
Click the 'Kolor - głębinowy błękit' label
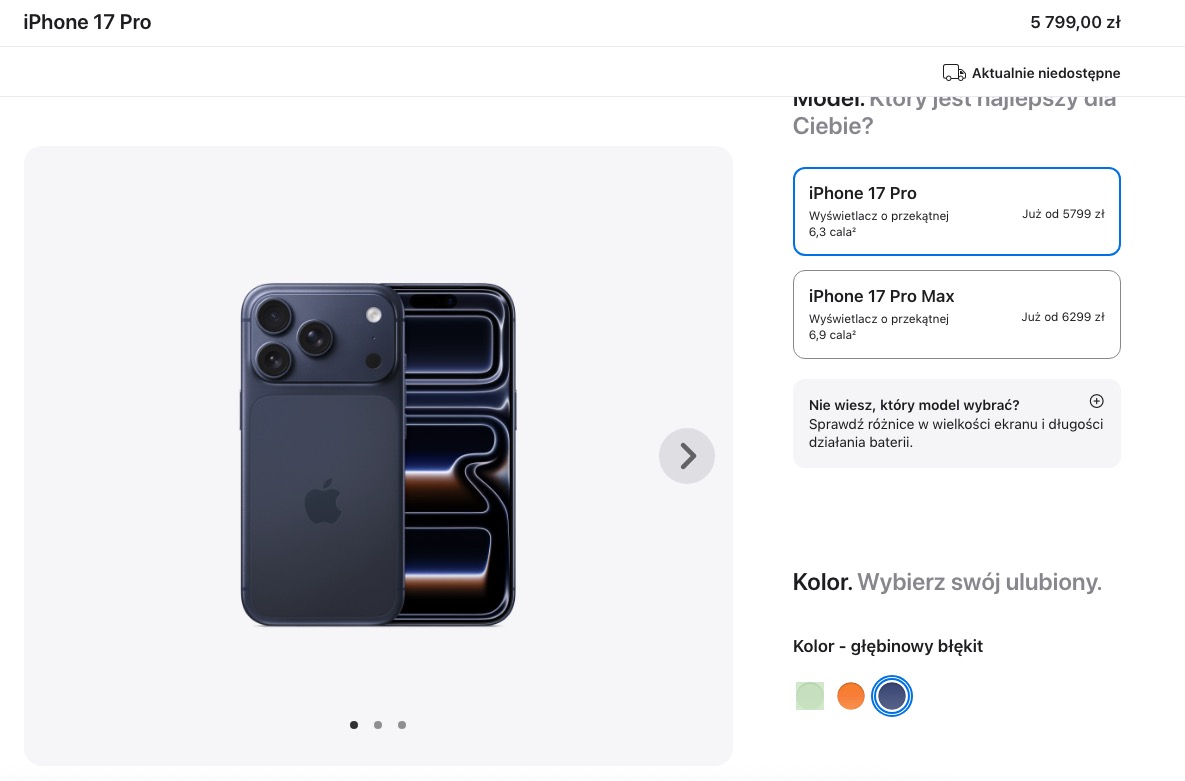[887, 646]
